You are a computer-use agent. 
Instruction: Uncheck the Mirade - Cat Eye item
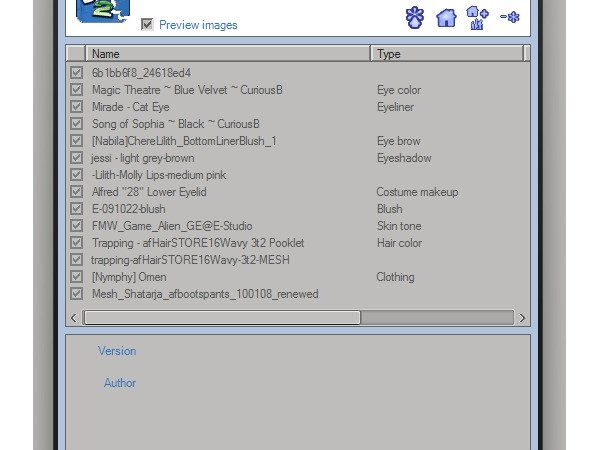tap(77, 106)
